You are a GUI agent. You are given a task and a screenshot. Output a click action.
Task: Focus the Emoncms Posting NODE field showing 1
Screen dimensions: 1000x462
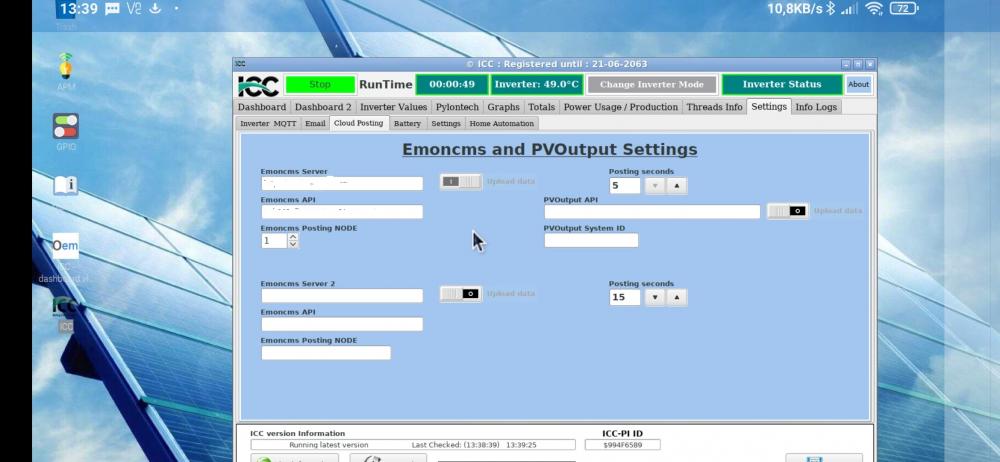(x=274, y=241)
